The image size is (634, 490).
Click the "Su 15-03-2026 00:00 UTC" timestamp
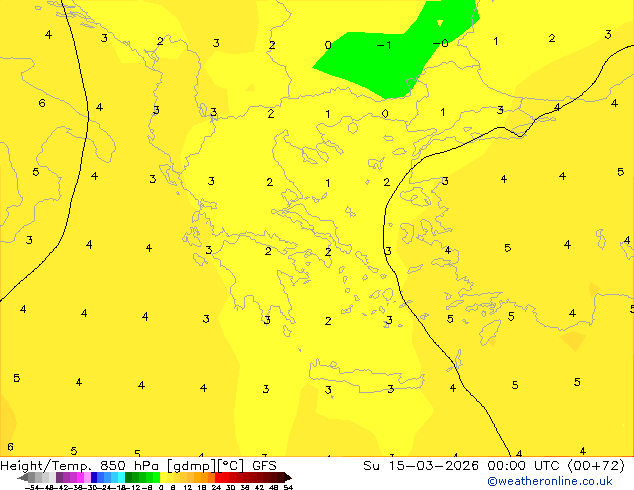[463, 466]
